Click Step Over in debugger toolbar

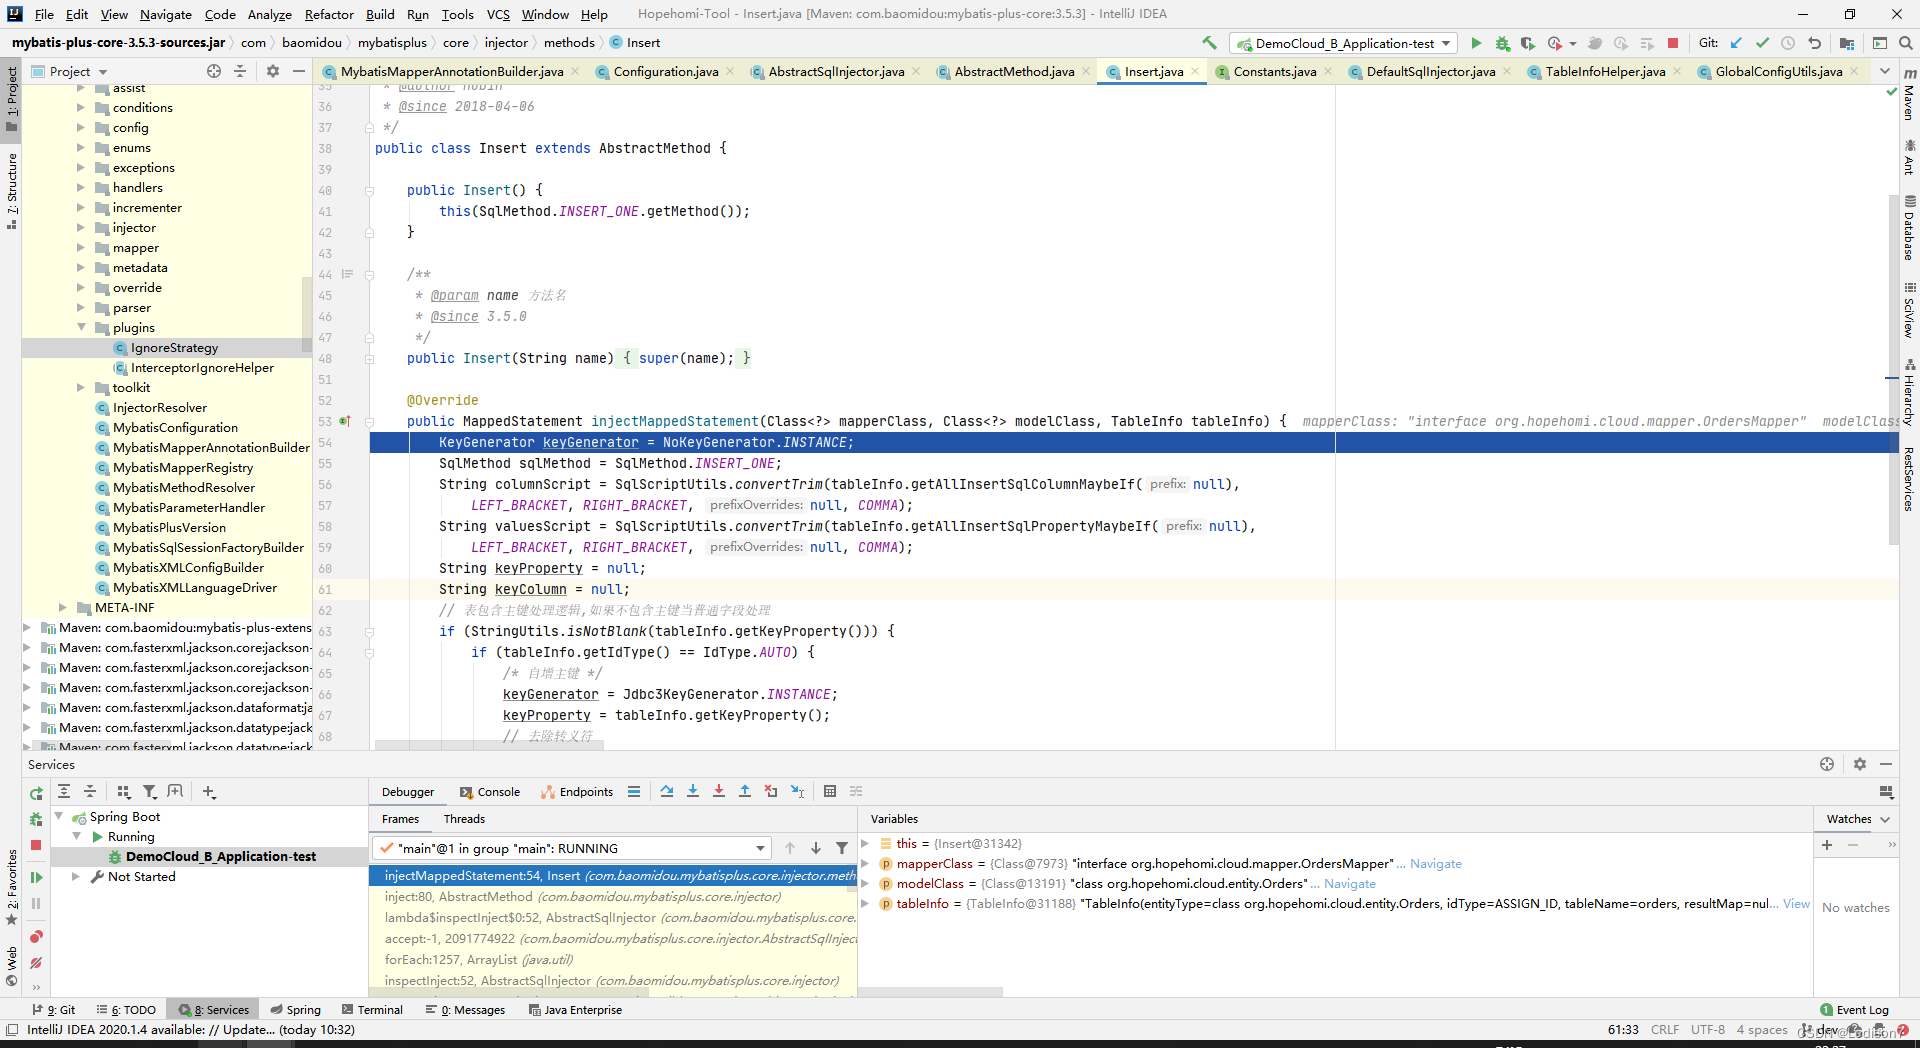[x=667, y=791]
